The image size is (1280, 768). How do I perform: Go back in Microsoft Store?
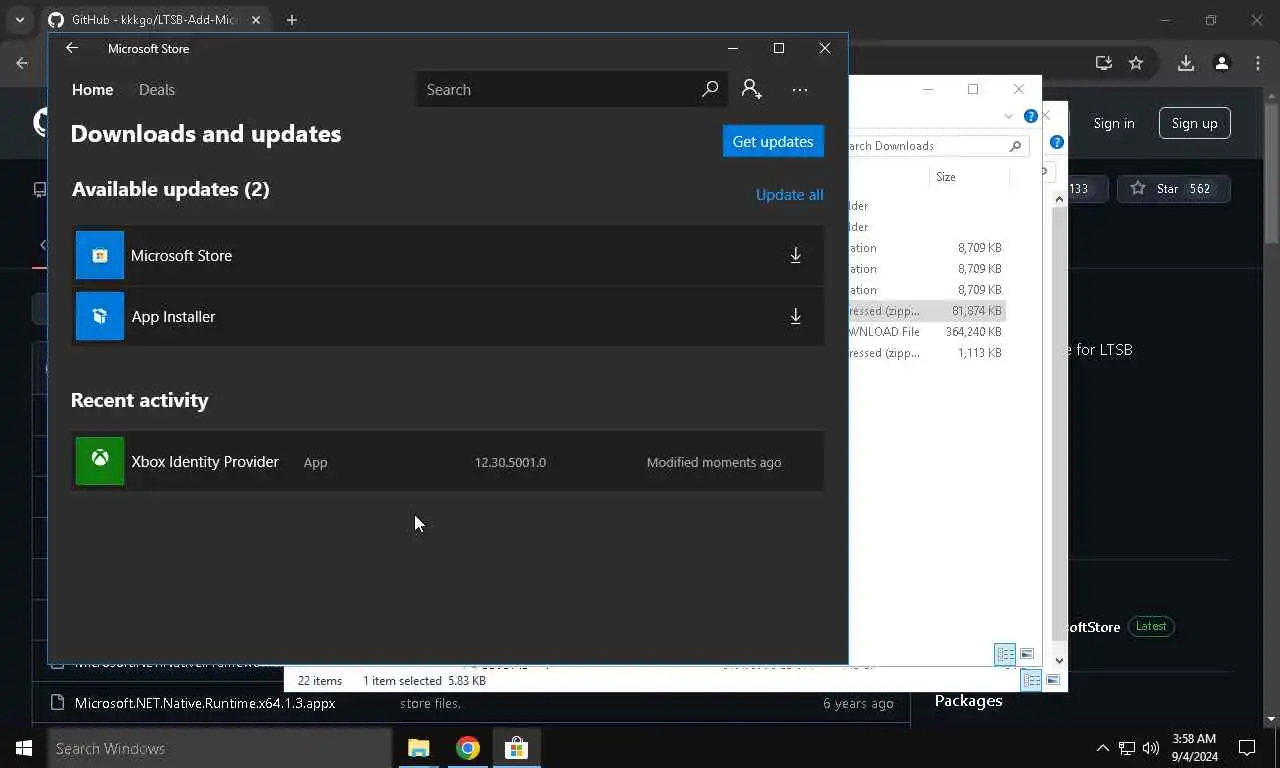(x=72, y=48)
